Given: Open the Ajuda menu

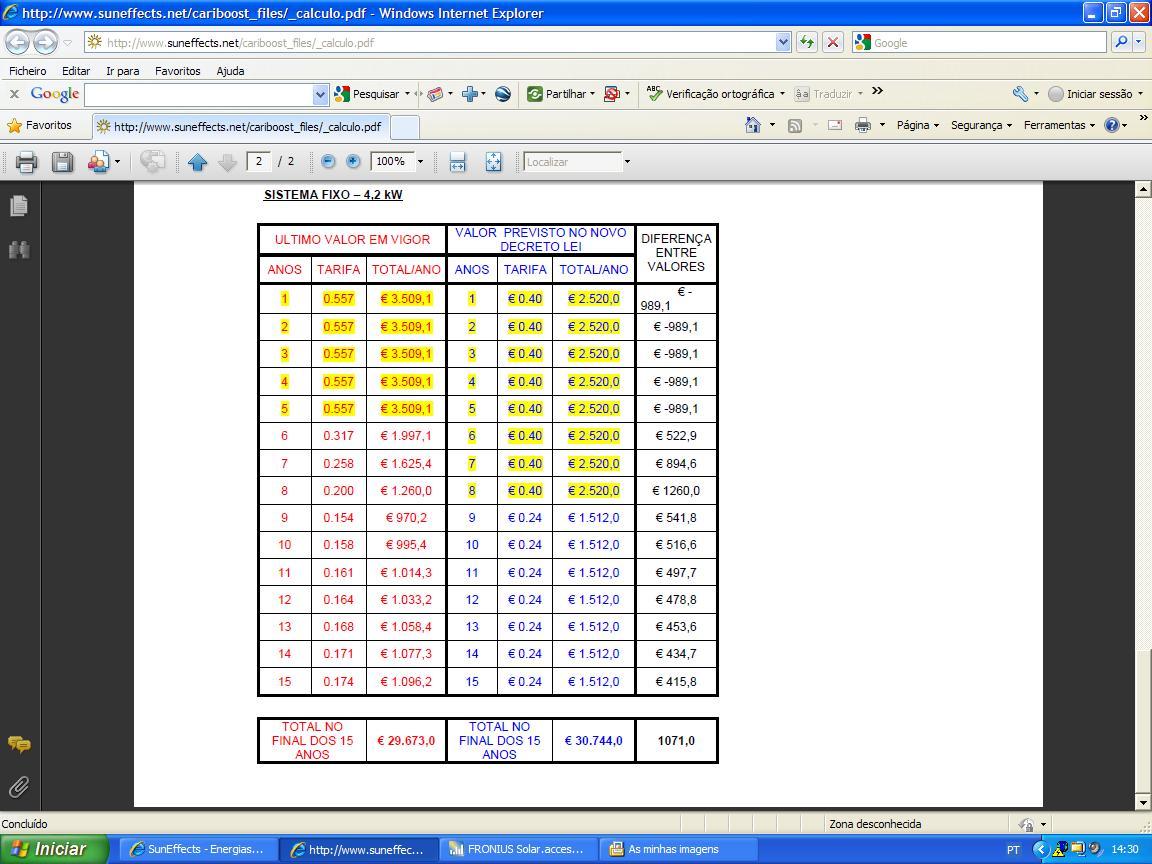Looking at the screenshot, I should coord(230,71).
